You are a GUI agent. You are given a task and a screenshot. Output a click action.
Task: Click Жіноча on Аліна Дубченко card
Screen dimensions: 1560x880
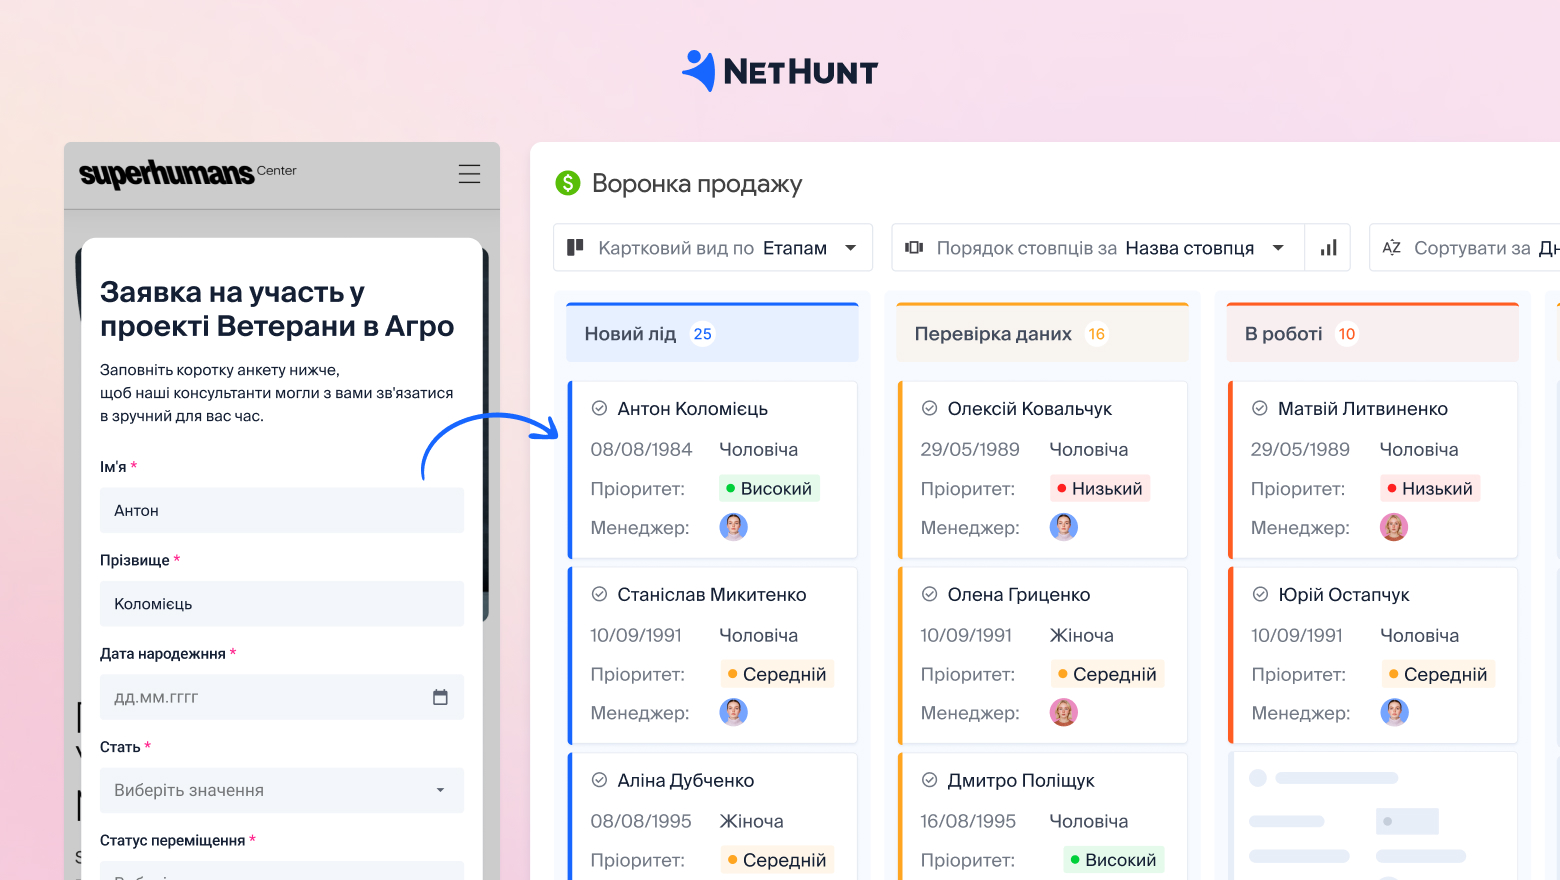point(751,822)
